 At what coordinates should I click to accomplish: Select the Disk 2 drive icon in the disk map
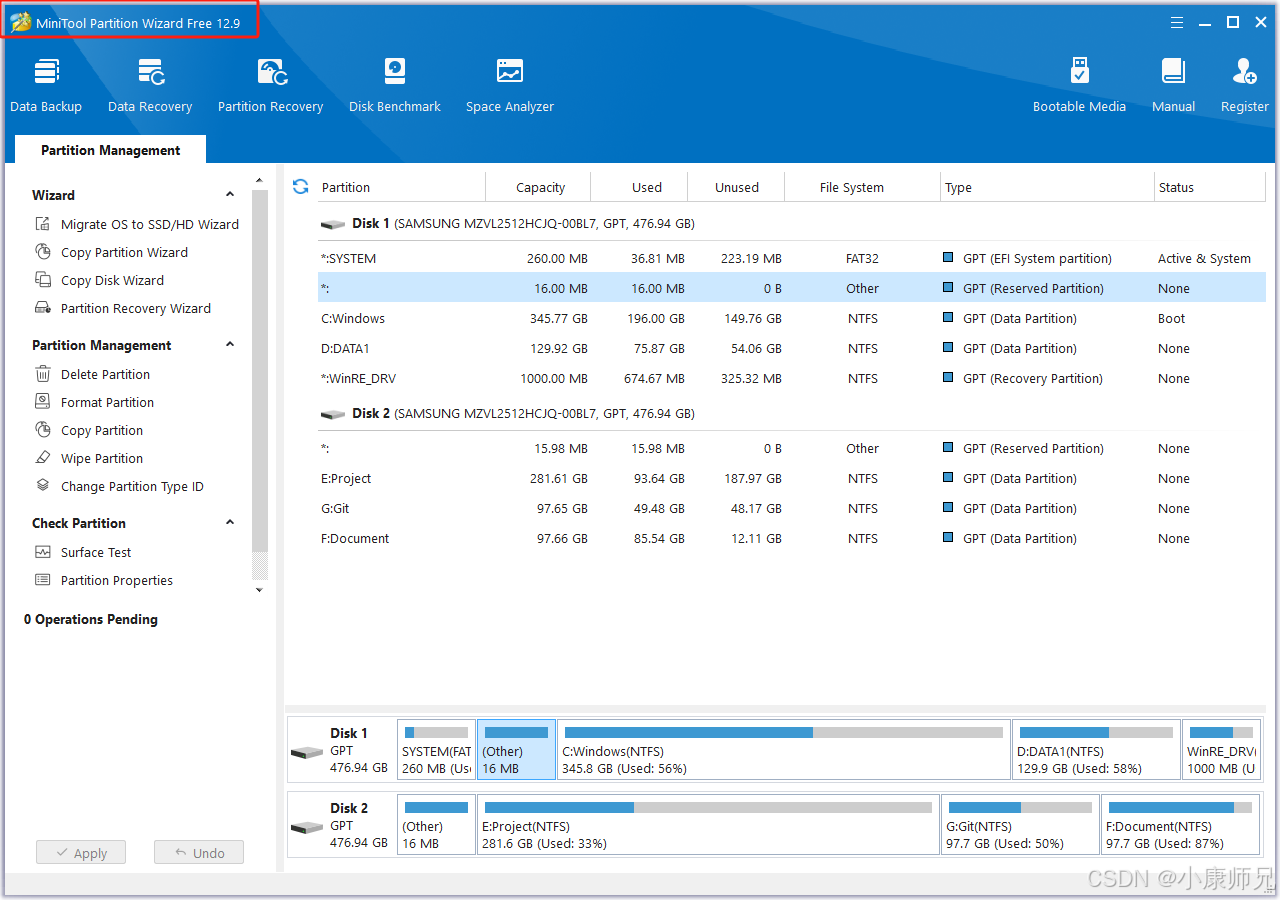pyautogui.click(x=306, y=828)
